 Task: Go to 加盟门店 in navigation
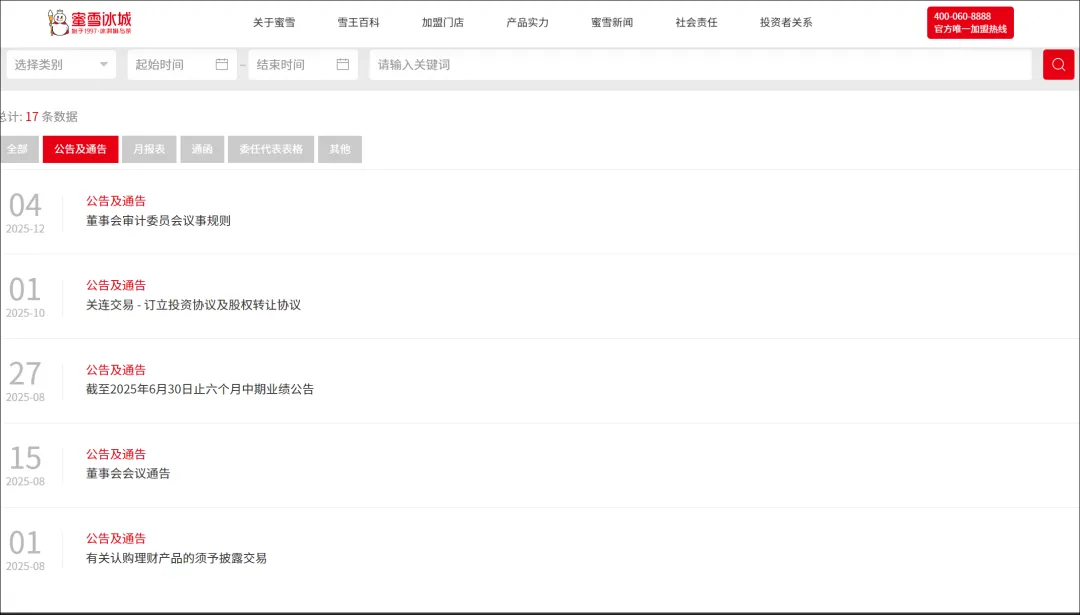tap(443, 23)
